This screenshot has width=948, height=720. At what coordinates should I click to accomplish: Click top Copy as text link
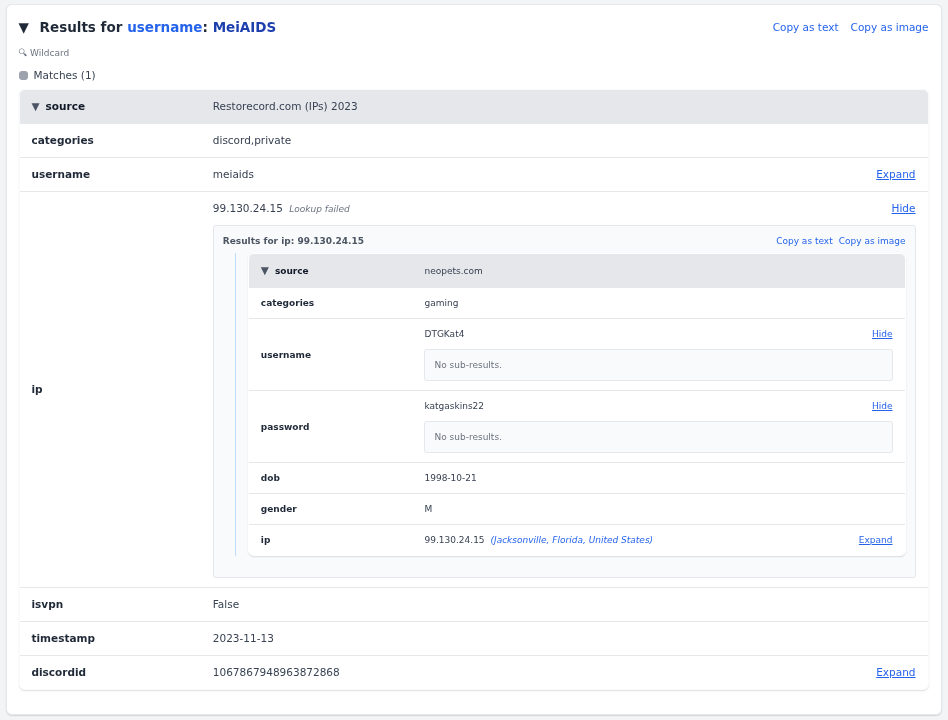click(x=805, y=27)
